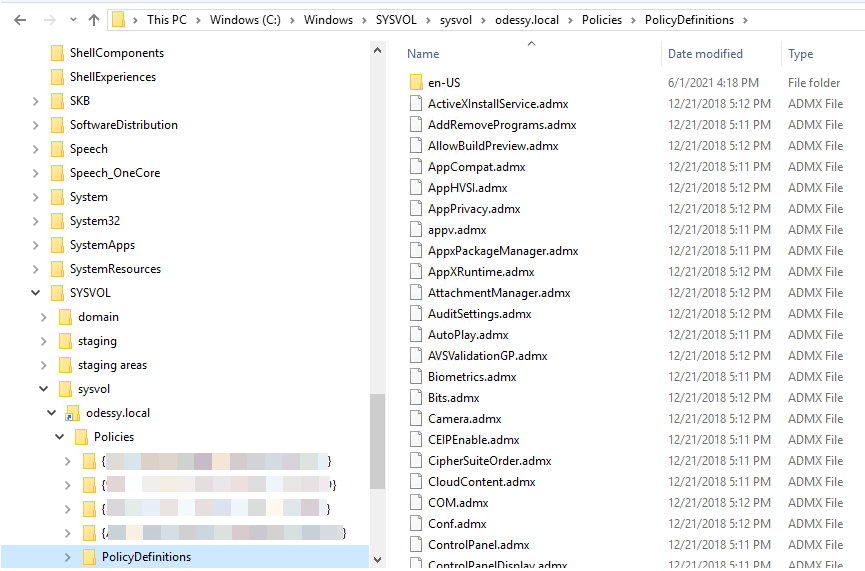Select the Camera.admx file icon

click(416, 418)
